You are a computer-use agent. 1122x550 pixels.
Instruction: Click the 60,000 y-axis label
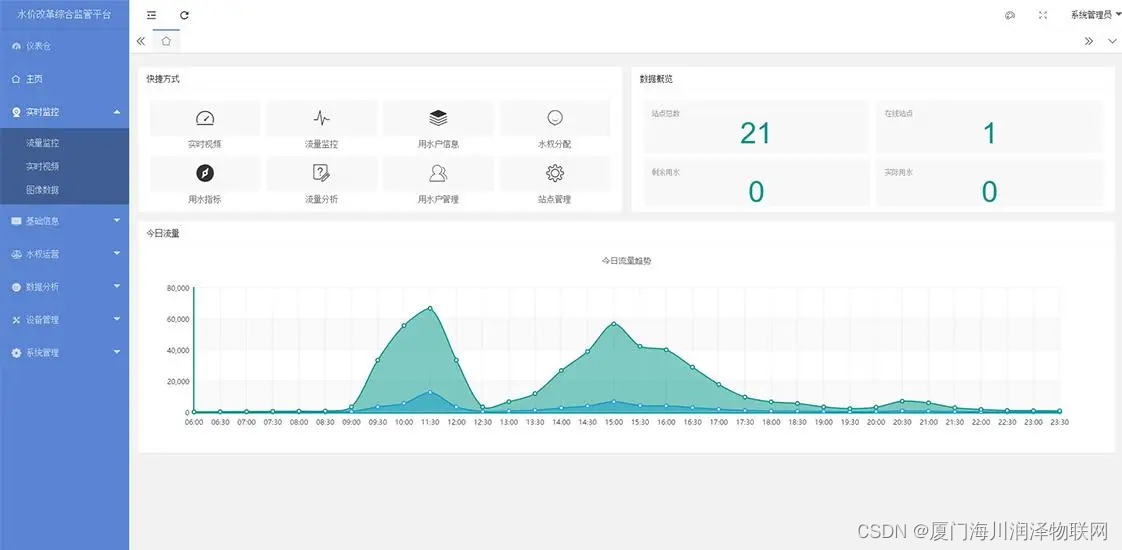click(x=177, y=319)
